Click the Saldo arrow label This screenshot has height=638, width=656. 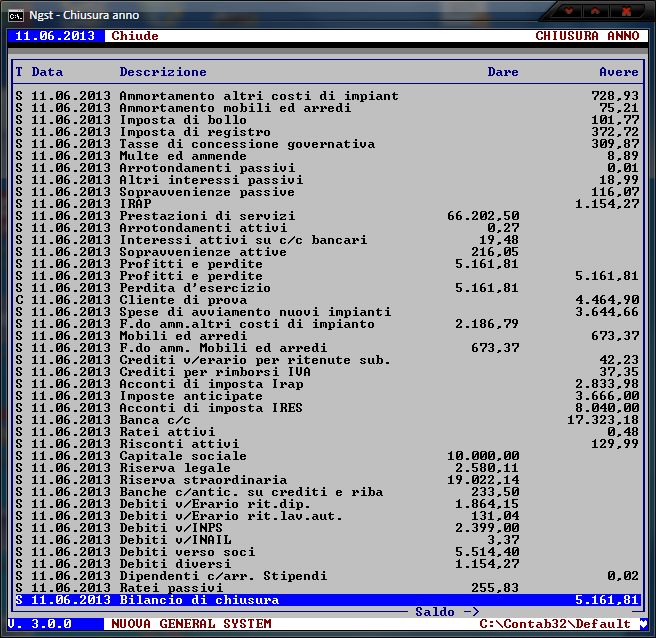(x=446, y=612)
